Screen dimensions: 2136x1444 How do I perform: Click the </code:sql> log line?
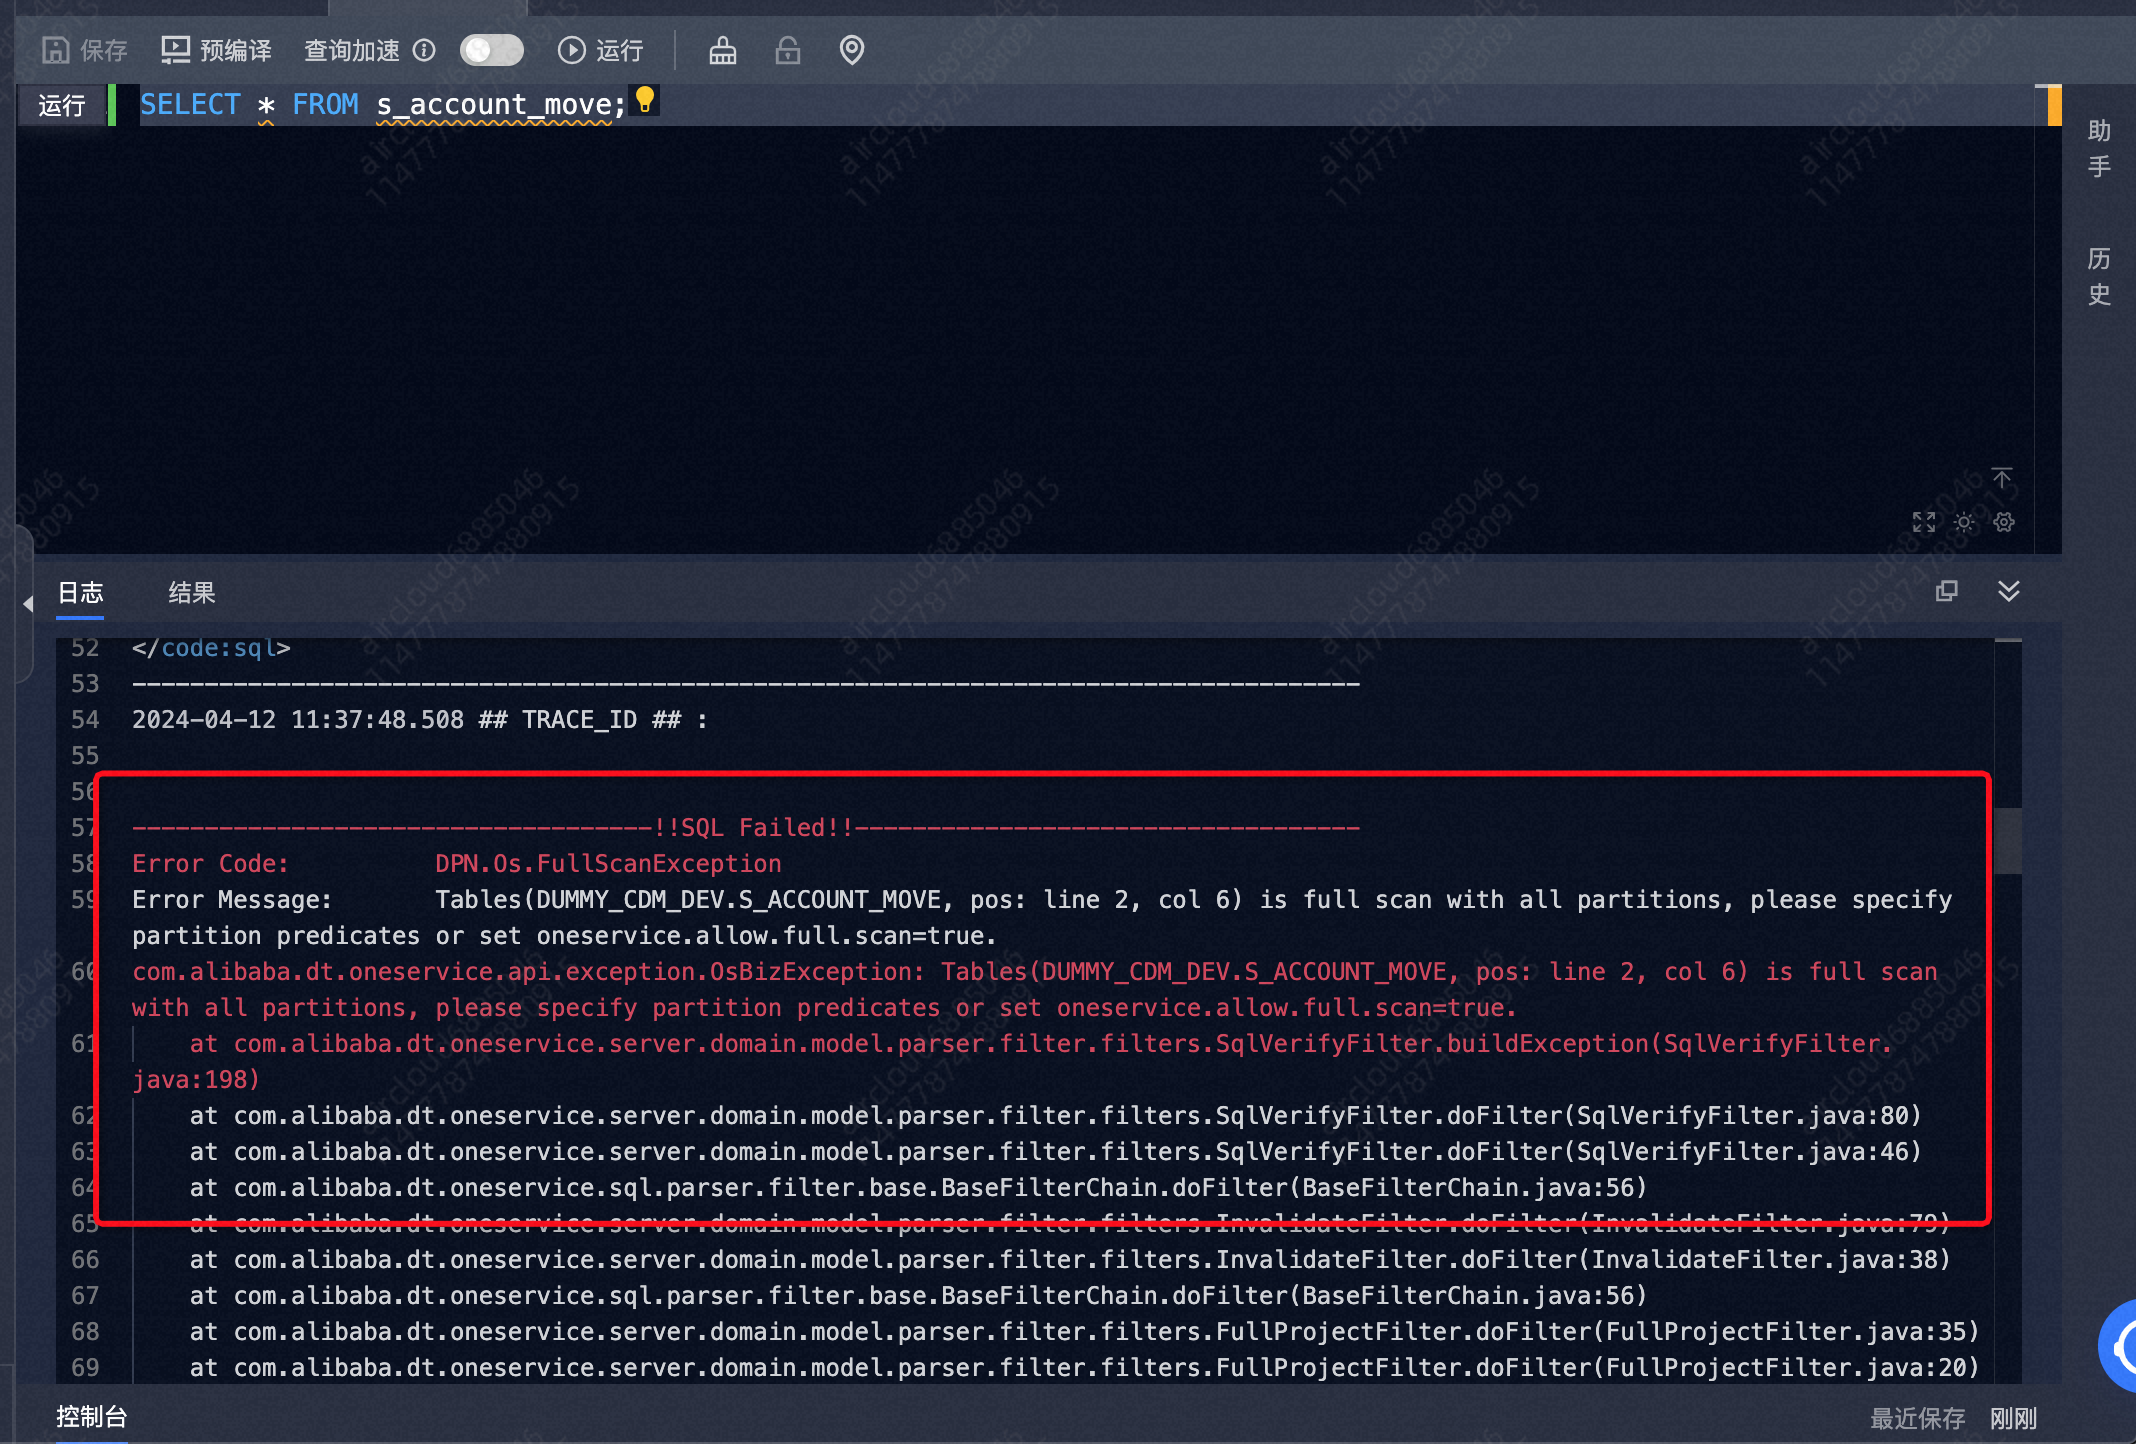click(x=211, y=648)
